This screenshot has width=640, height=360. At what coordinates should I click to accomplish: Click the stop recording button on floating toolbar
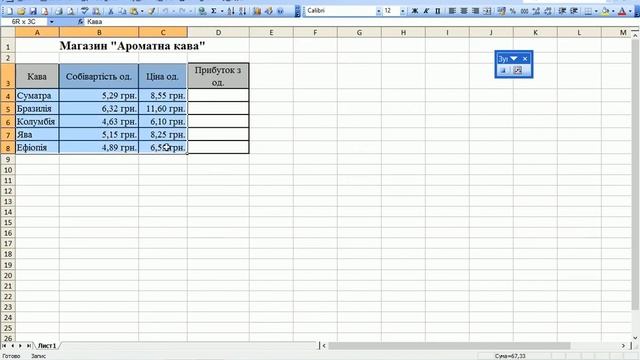pos(503,71)
